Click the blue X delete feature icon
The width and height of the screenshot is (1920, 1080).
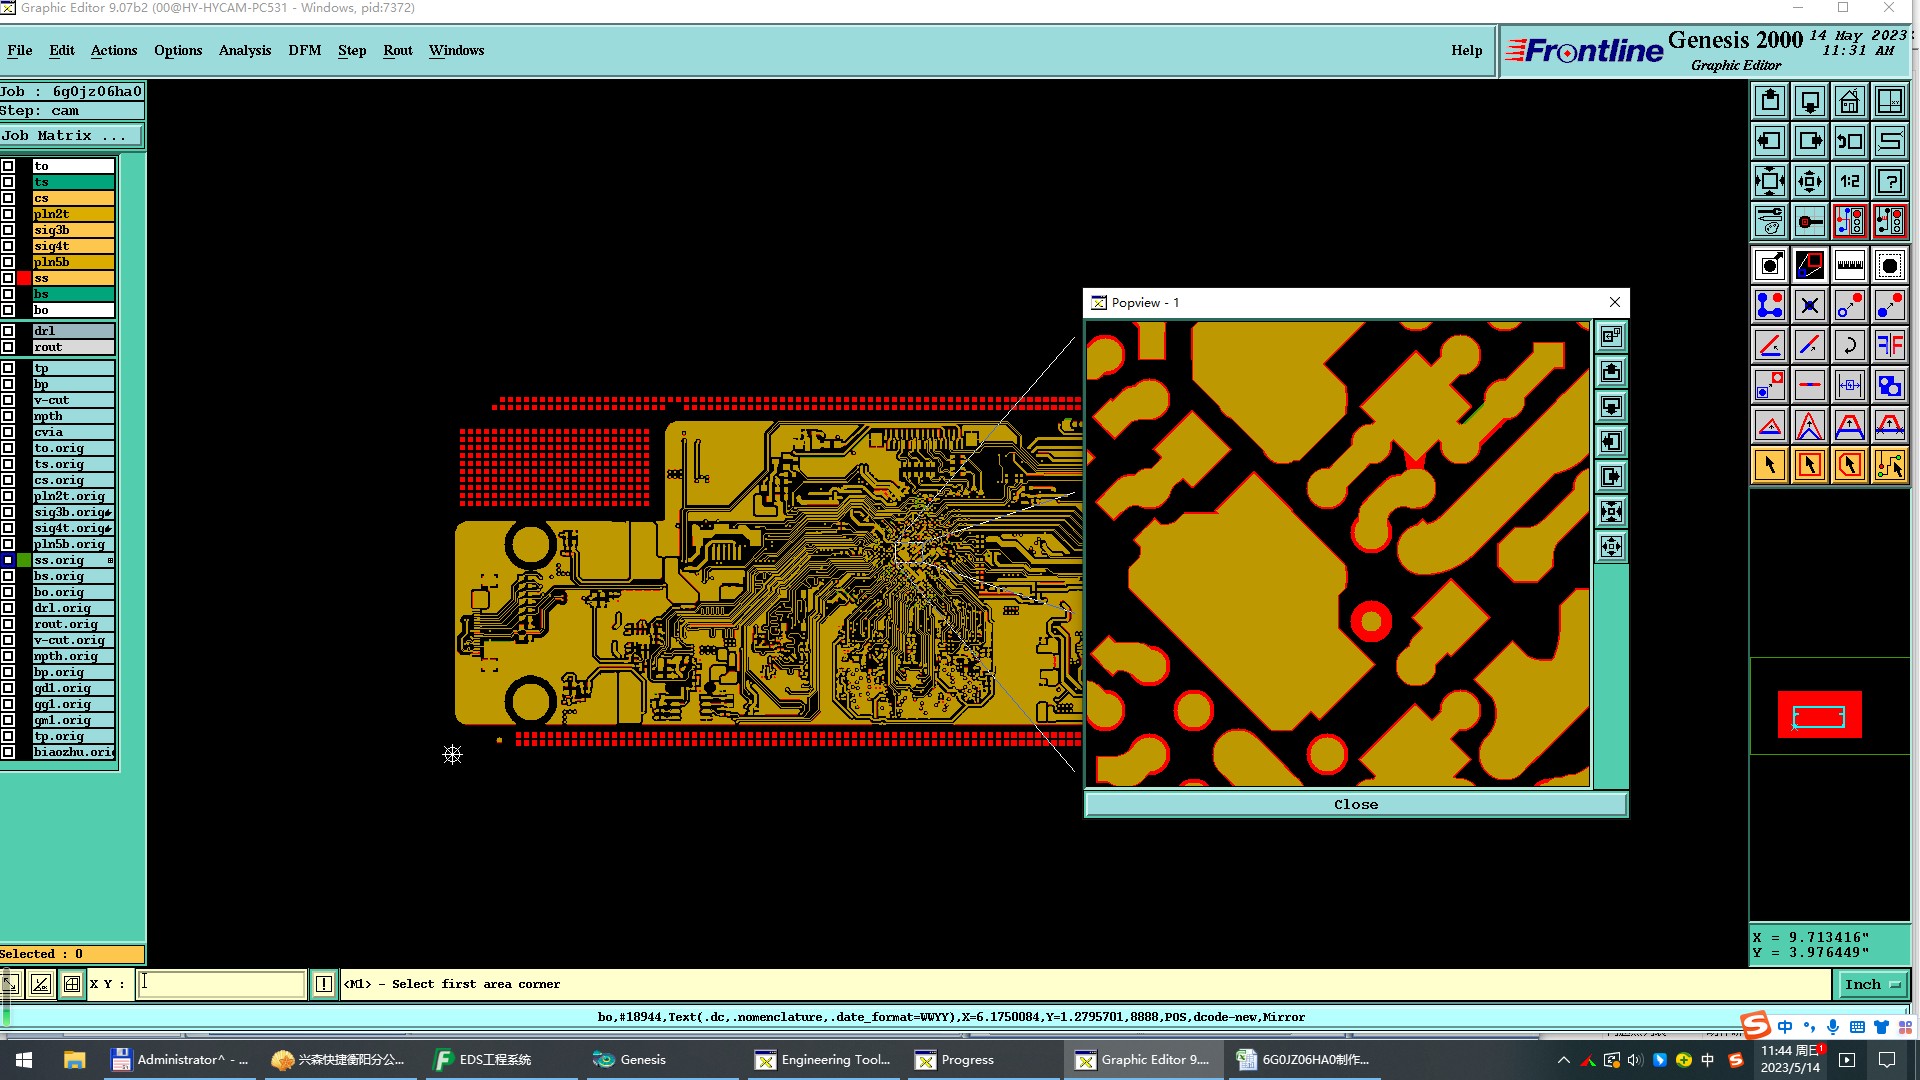(x=1810, y=305)
